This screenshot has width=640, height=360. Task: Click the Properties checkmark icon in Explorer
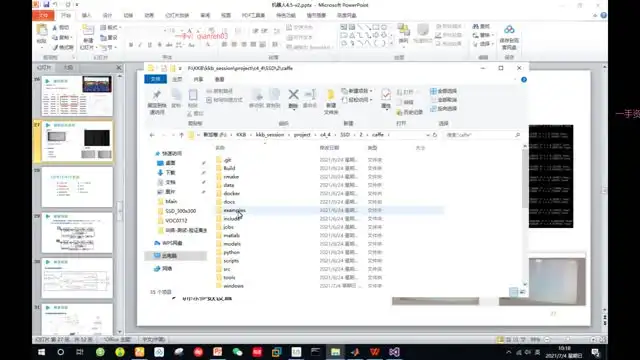[386, 95]
